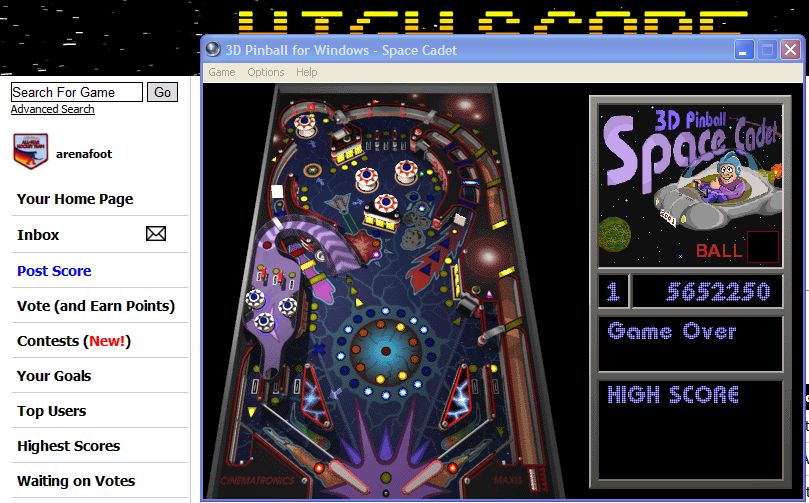Image resolution: width=809 pixels, height=503 pixels.
Task: Open the Waiting on Votes page
Action: point(76,481)
